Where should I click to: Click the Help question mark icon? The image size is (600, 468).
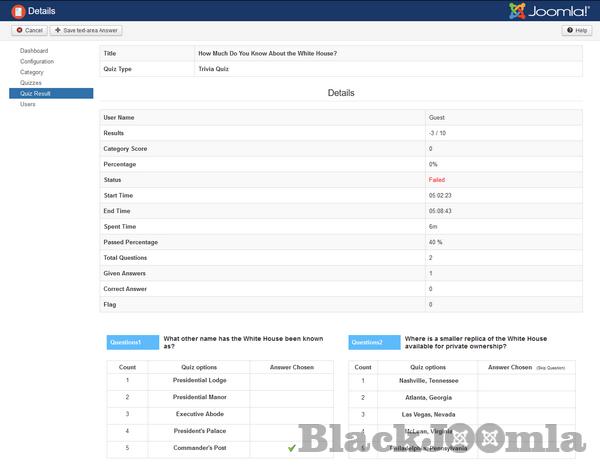tap(569, 31)
